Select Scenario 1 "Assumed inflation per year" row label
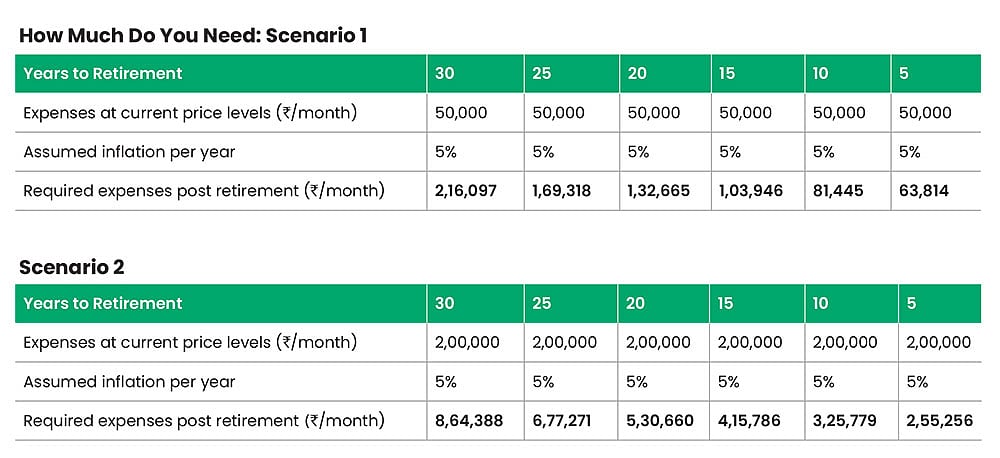This screenshot has width=1000, height=458. pos(129,152)
